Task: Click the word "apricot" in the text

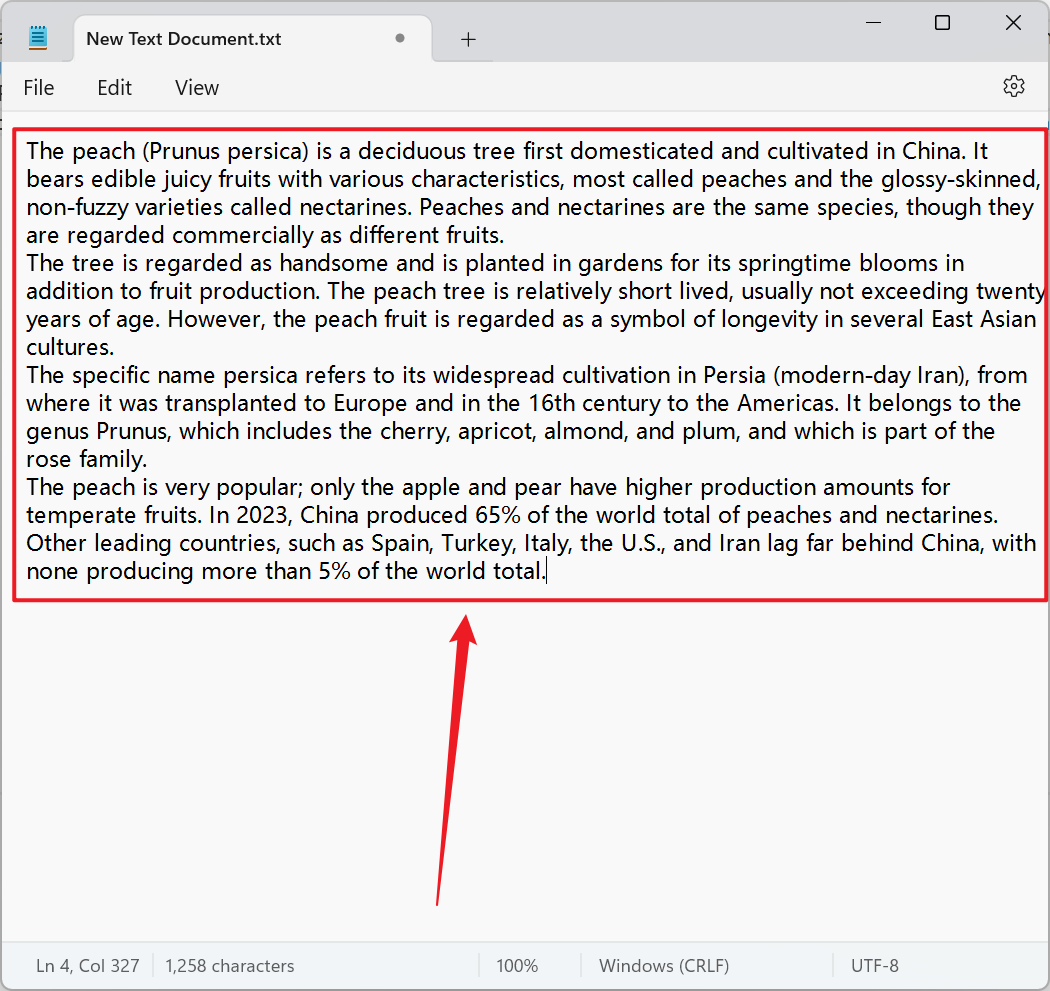Action: click(496, 432)
